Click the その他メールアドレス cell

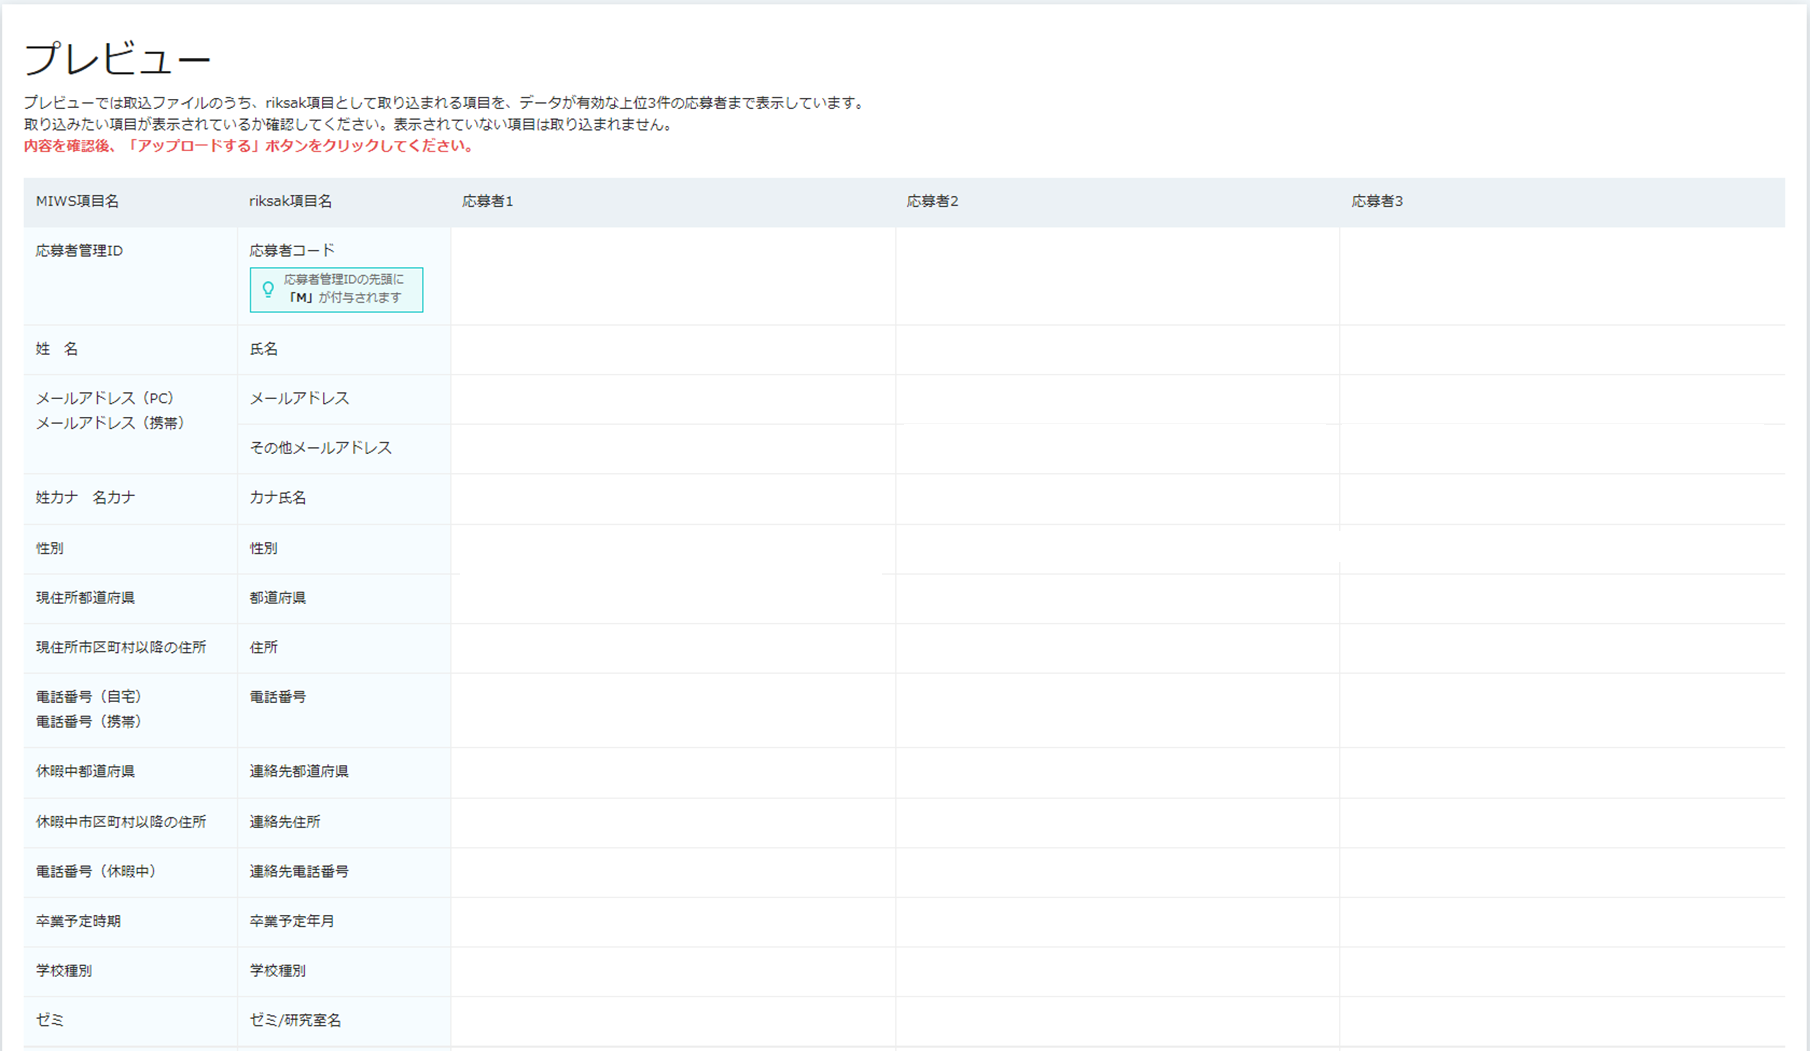(344, 448)
